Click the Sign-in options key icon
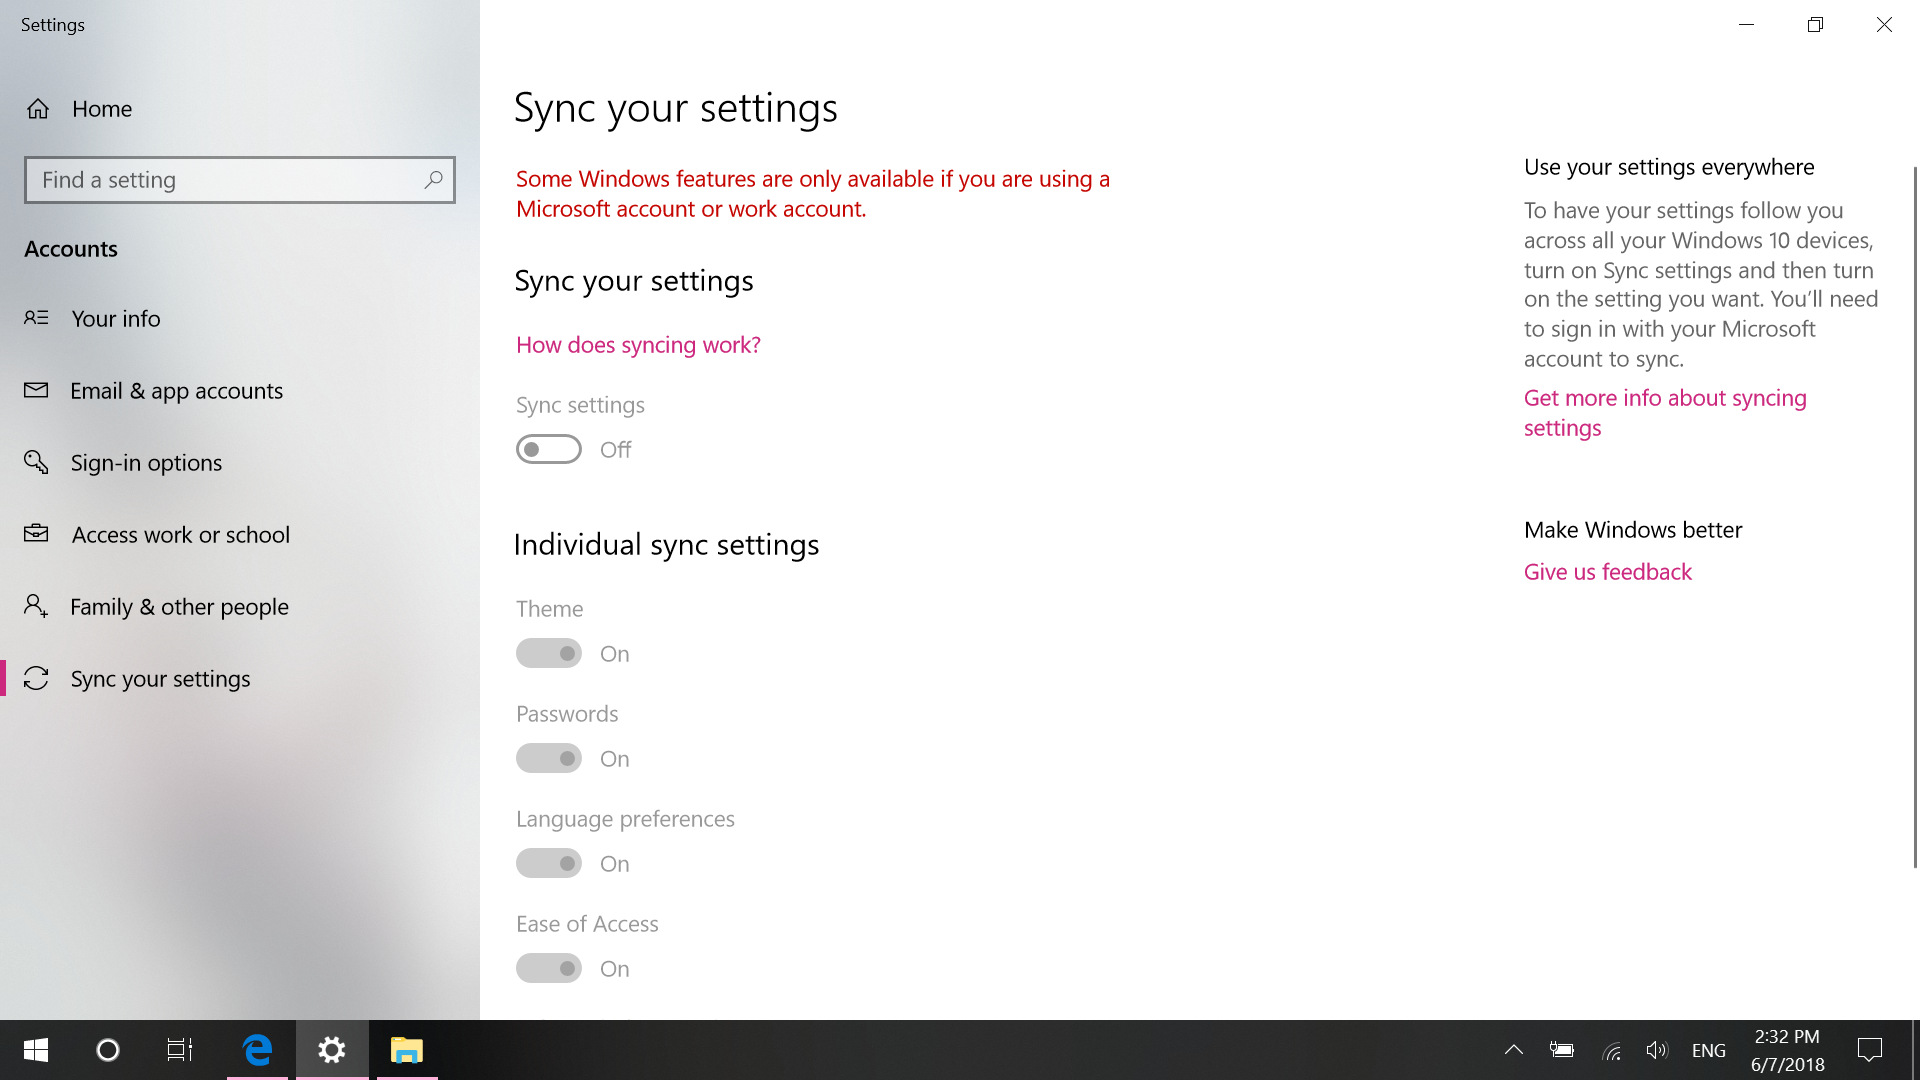Image resolution: width=1920 pixels, height=1080 pixels. click(36, 462)
